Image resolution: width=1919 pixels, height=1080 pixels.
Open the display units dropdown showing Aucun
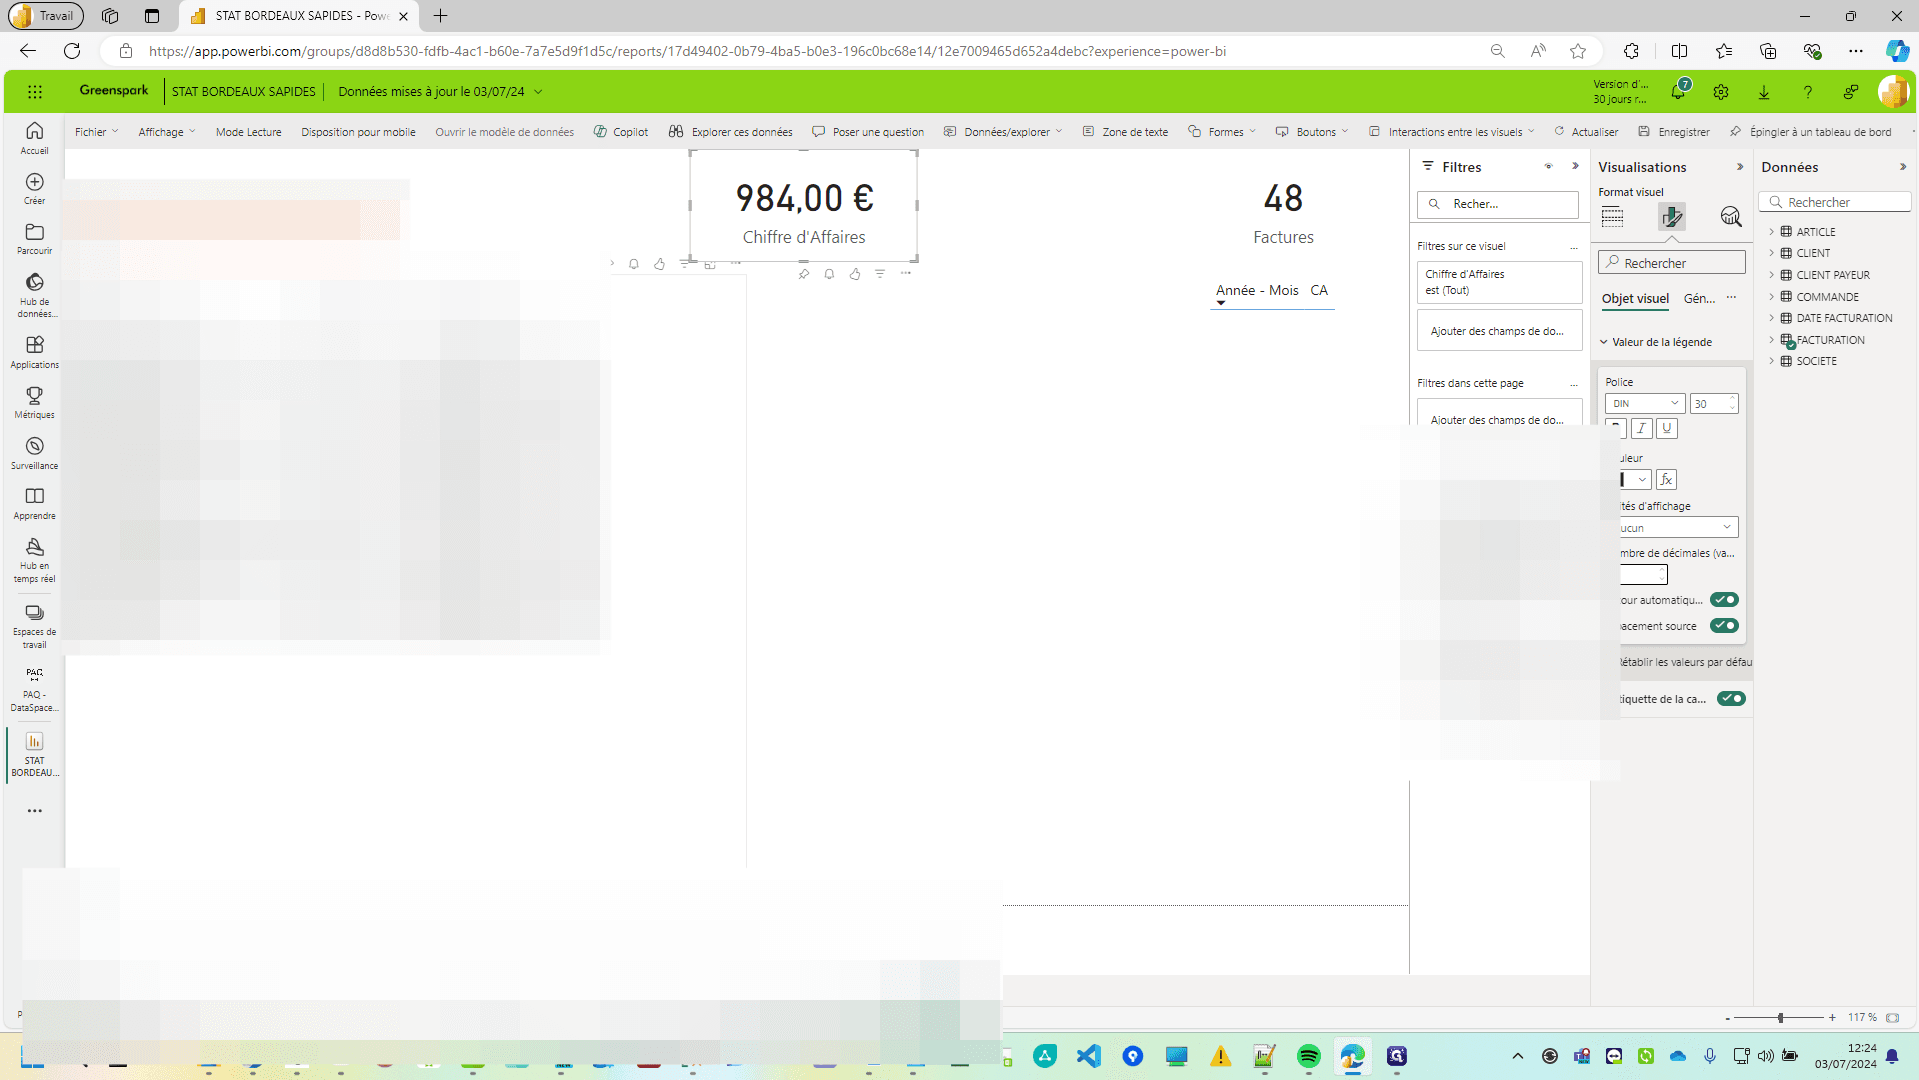[x=1678, y=527]
